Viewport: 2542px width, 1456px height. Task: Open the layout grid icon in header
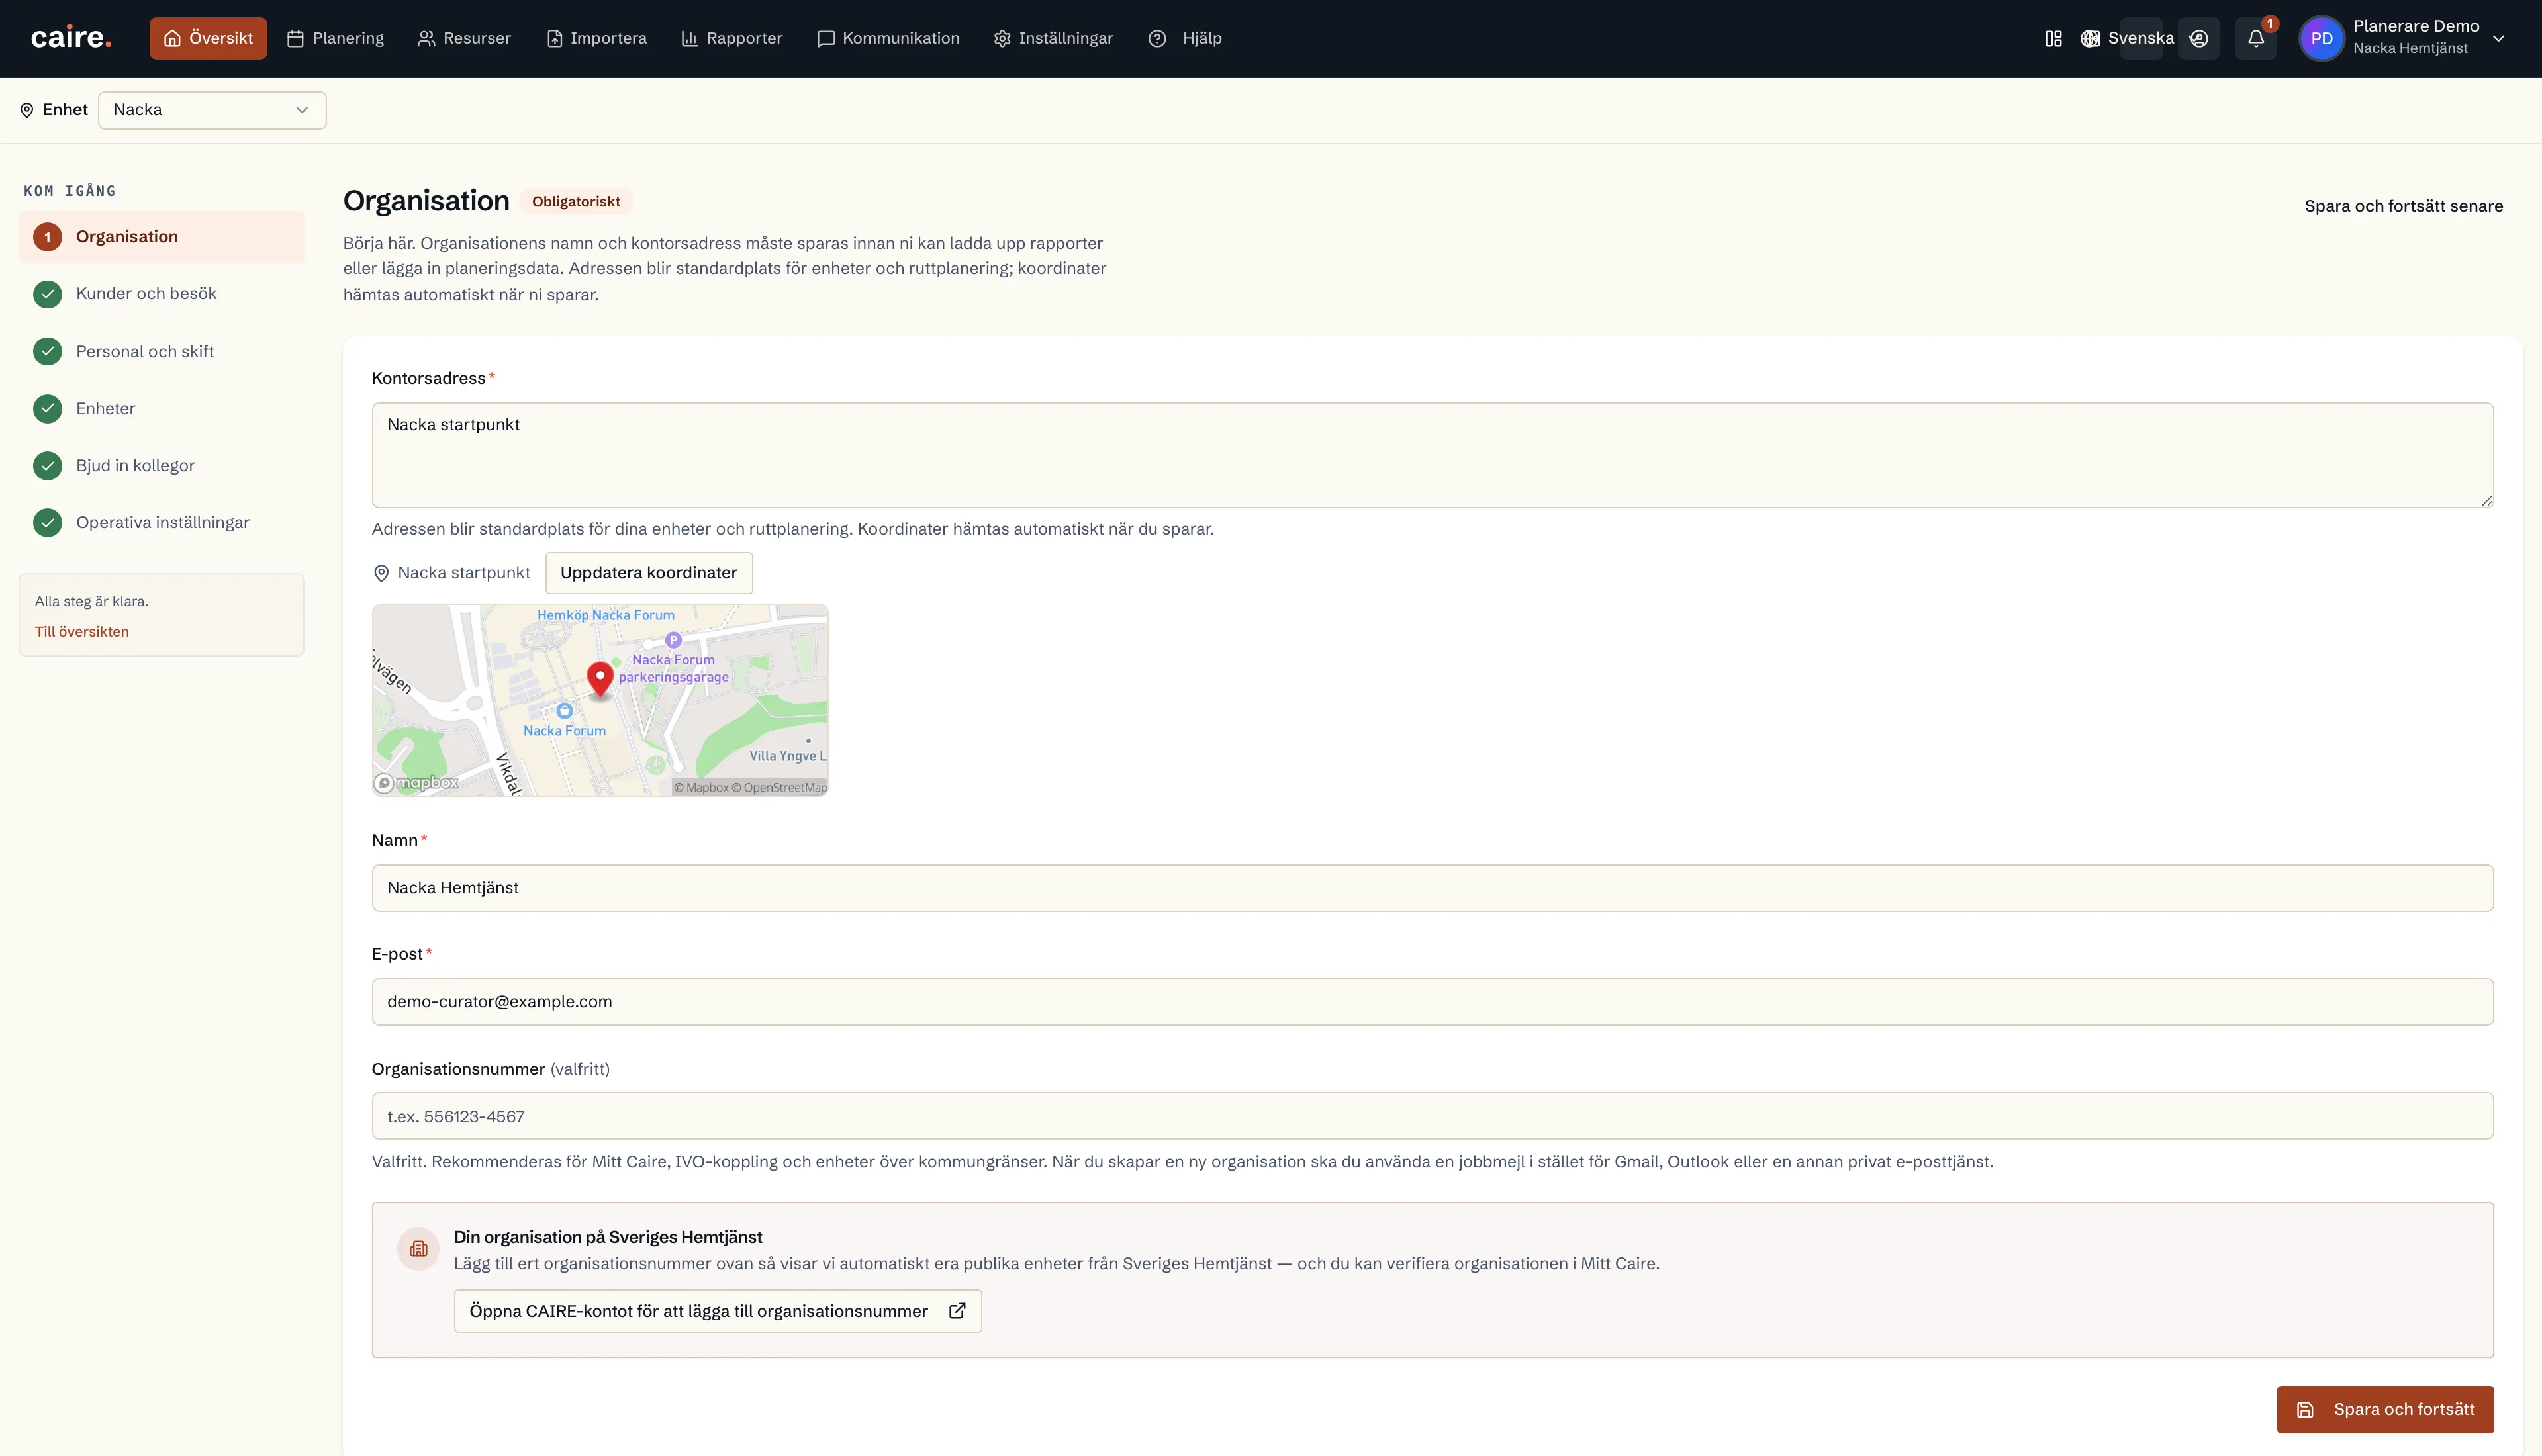coord(2053,38)
